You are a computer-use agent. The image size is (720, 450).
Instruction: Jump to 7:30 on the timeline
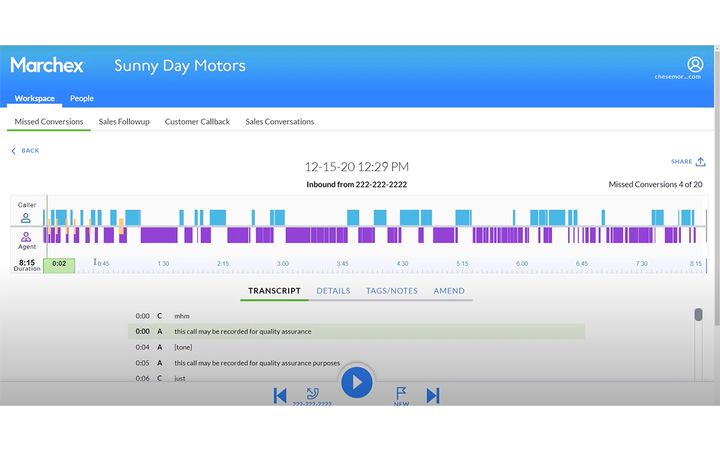(641, 264)
